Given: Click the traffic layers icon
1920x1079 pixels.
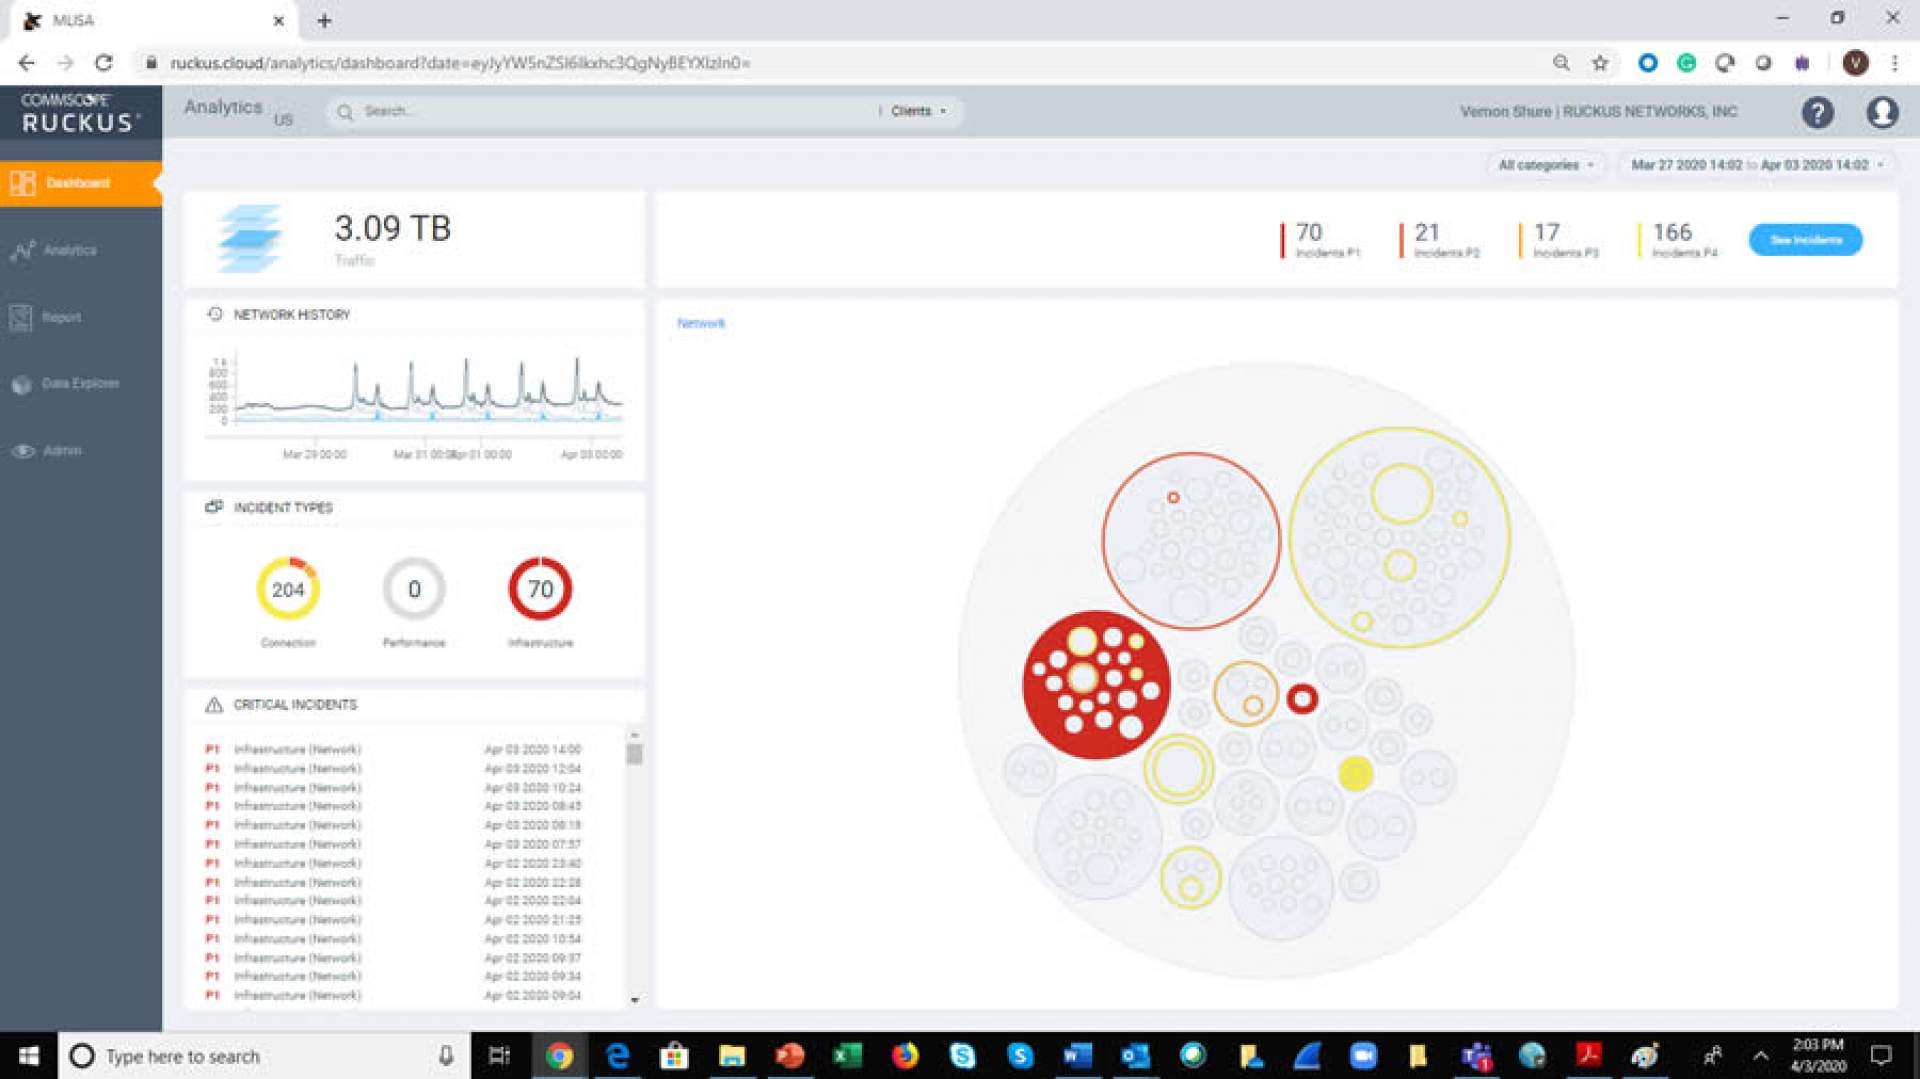Looking at the screenshot, I should click(249, 238).
